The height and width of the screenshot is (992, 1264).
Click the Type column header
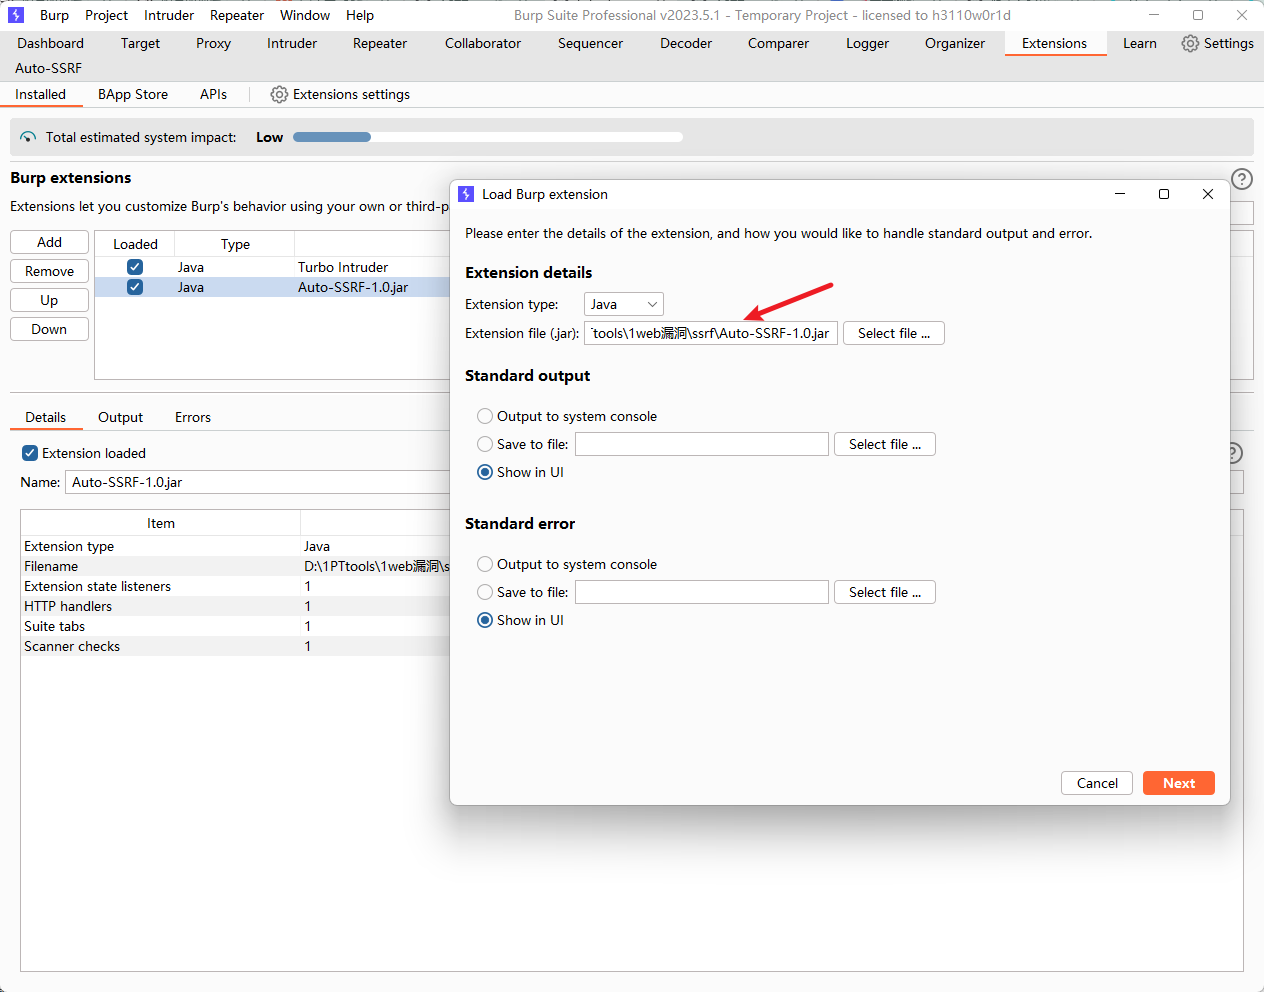[235, 244]
